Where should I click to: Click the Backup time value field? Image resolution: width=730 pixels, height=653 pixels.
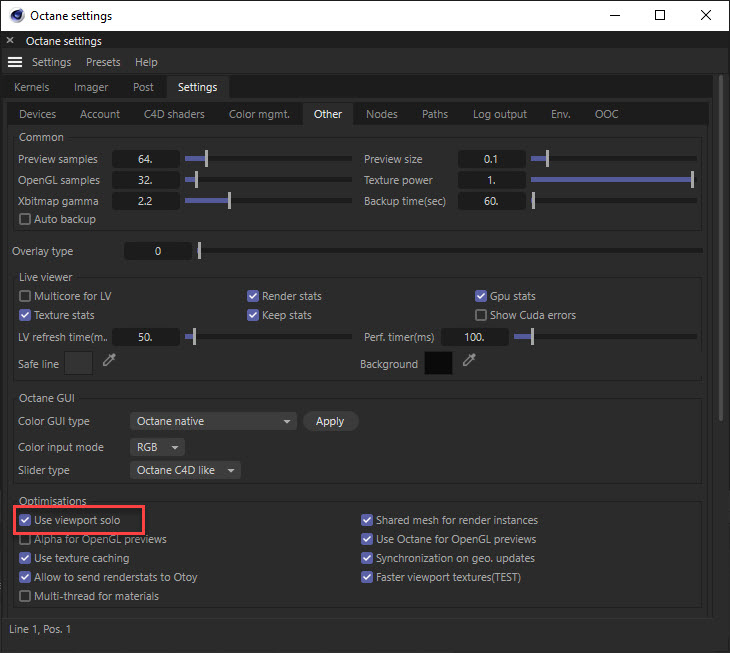click(492, 201)
